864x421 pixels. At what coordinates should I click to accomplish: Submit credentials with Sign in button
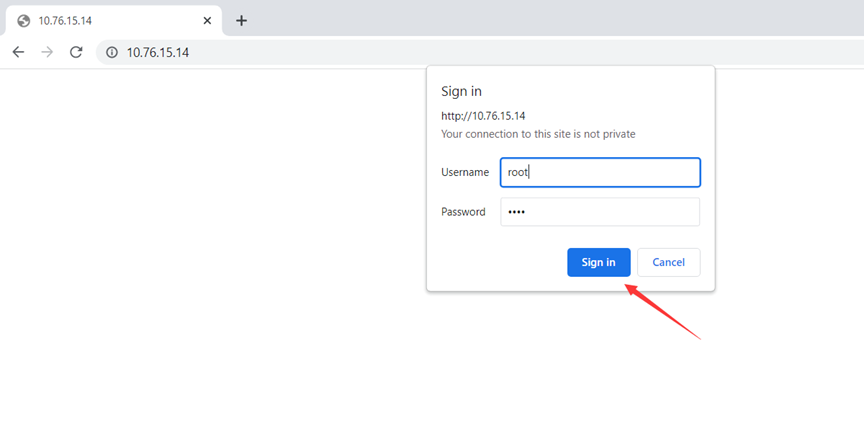(x=598, y=262)
